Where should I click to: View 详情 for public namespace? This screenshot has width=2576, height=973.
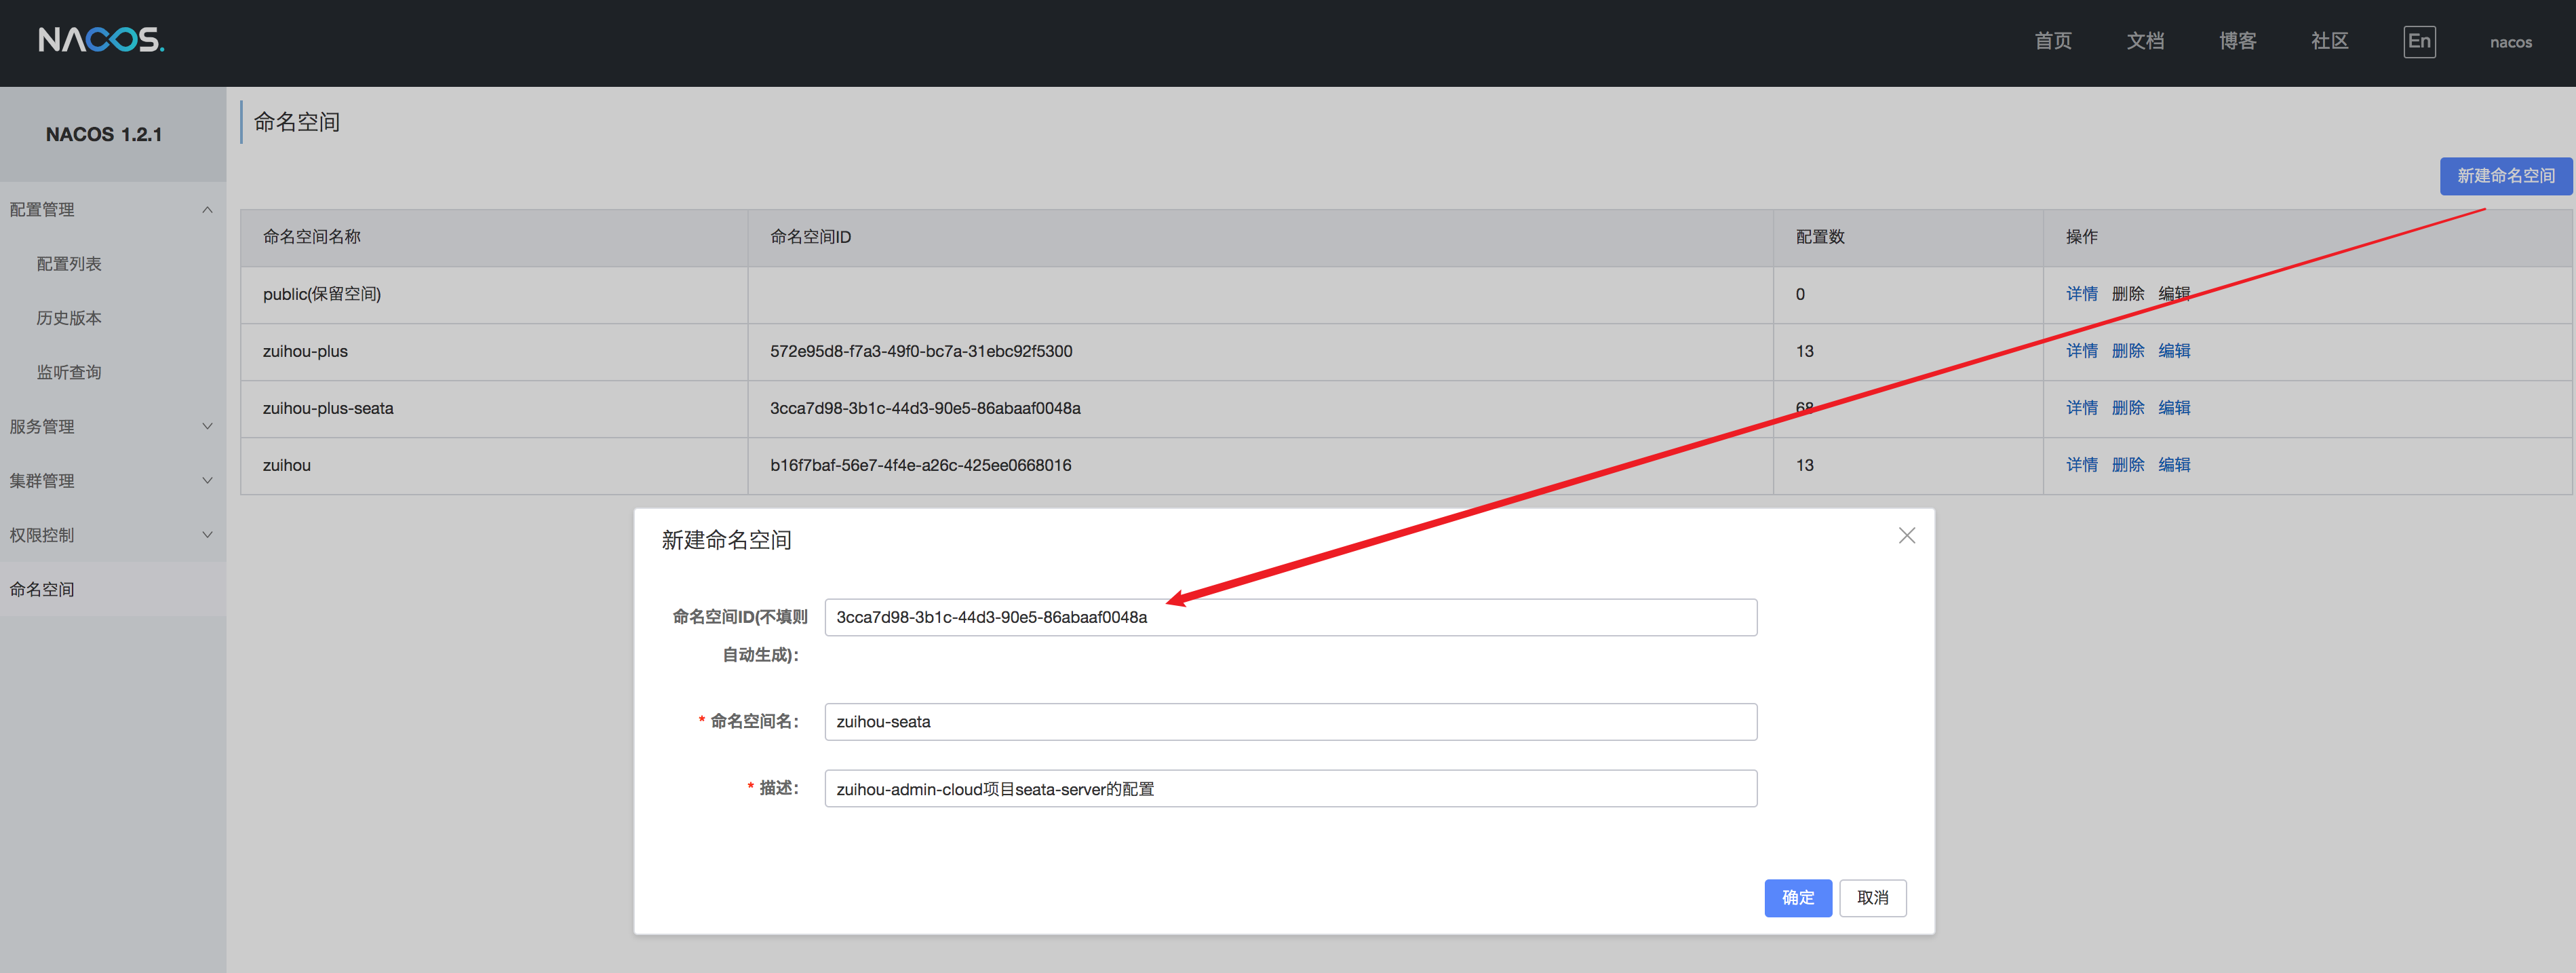click(2082, 294)
